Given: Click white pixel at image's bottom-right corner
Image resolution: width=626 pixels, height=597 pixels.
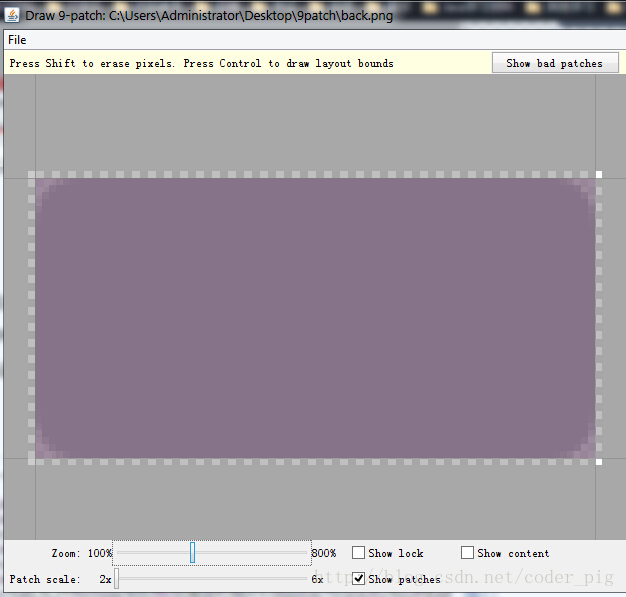Looking at the screenshot, I should pos(599,461).
